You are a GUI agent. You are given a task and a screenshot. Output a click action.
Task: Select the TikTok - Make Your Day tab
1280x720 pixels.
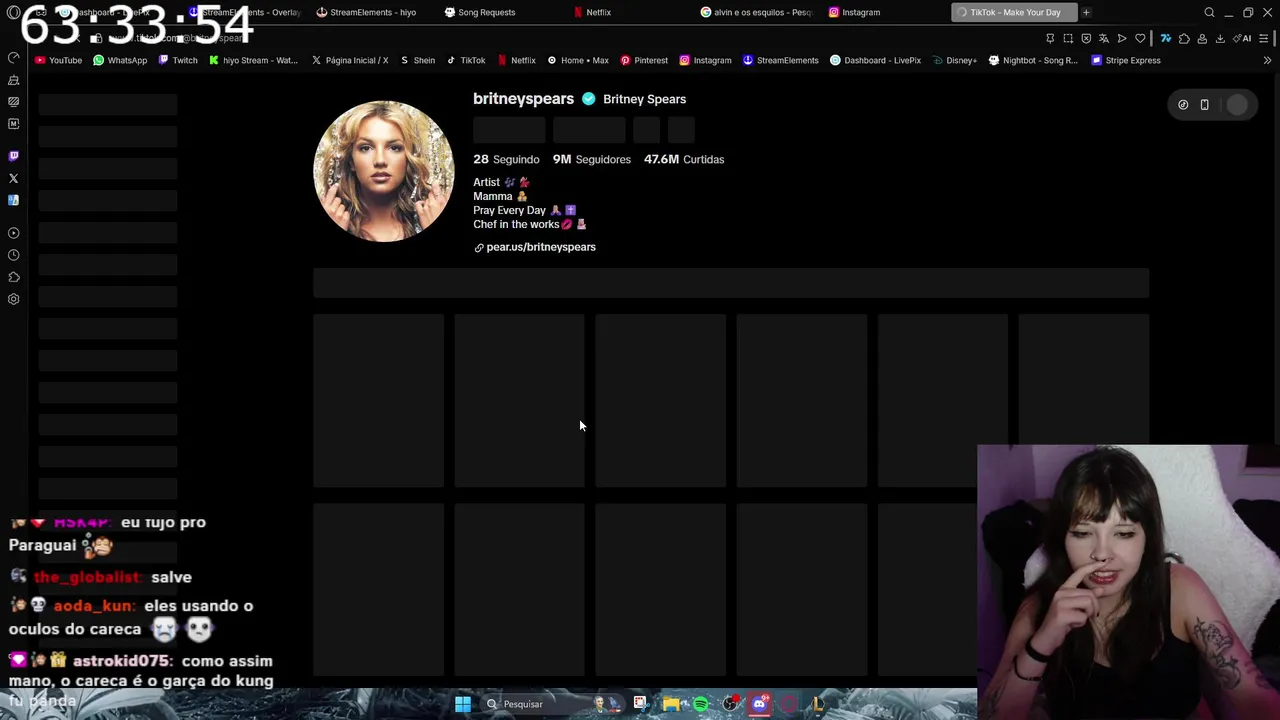tap(1014, 12)
